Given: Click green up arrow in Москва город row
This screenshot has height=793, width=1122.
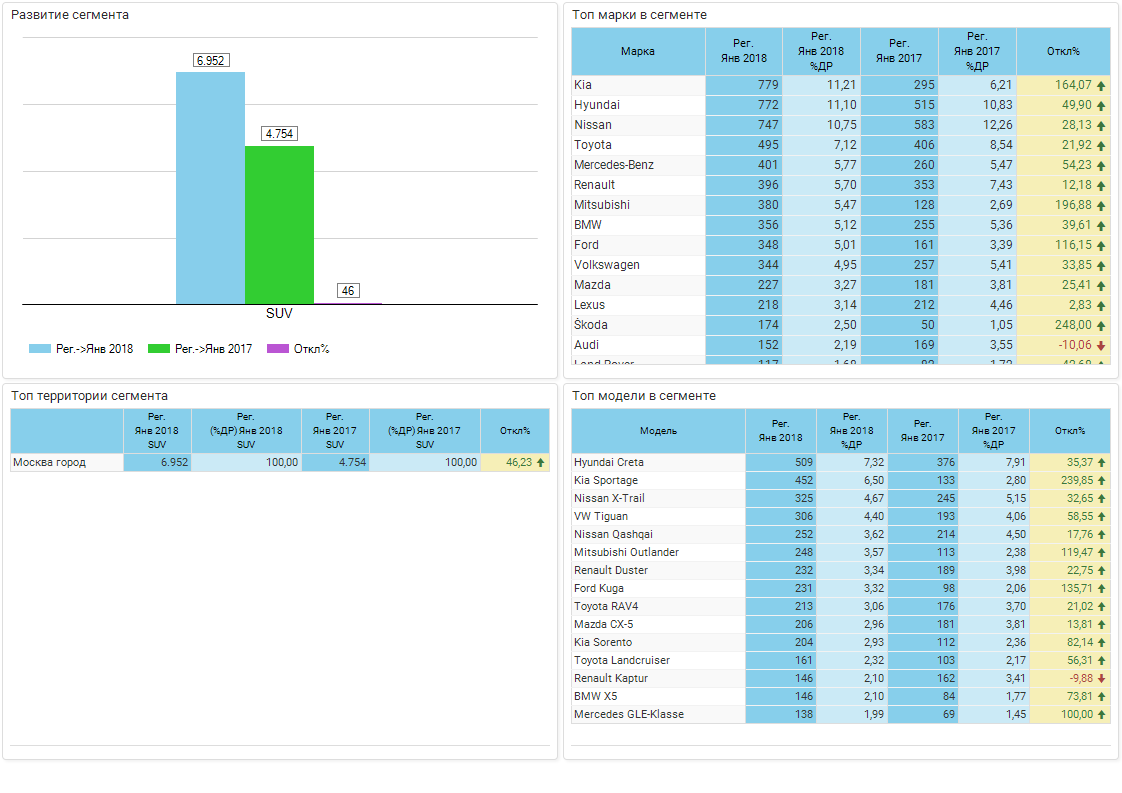Looking at the screenshot, I should [x=541, y=462].
